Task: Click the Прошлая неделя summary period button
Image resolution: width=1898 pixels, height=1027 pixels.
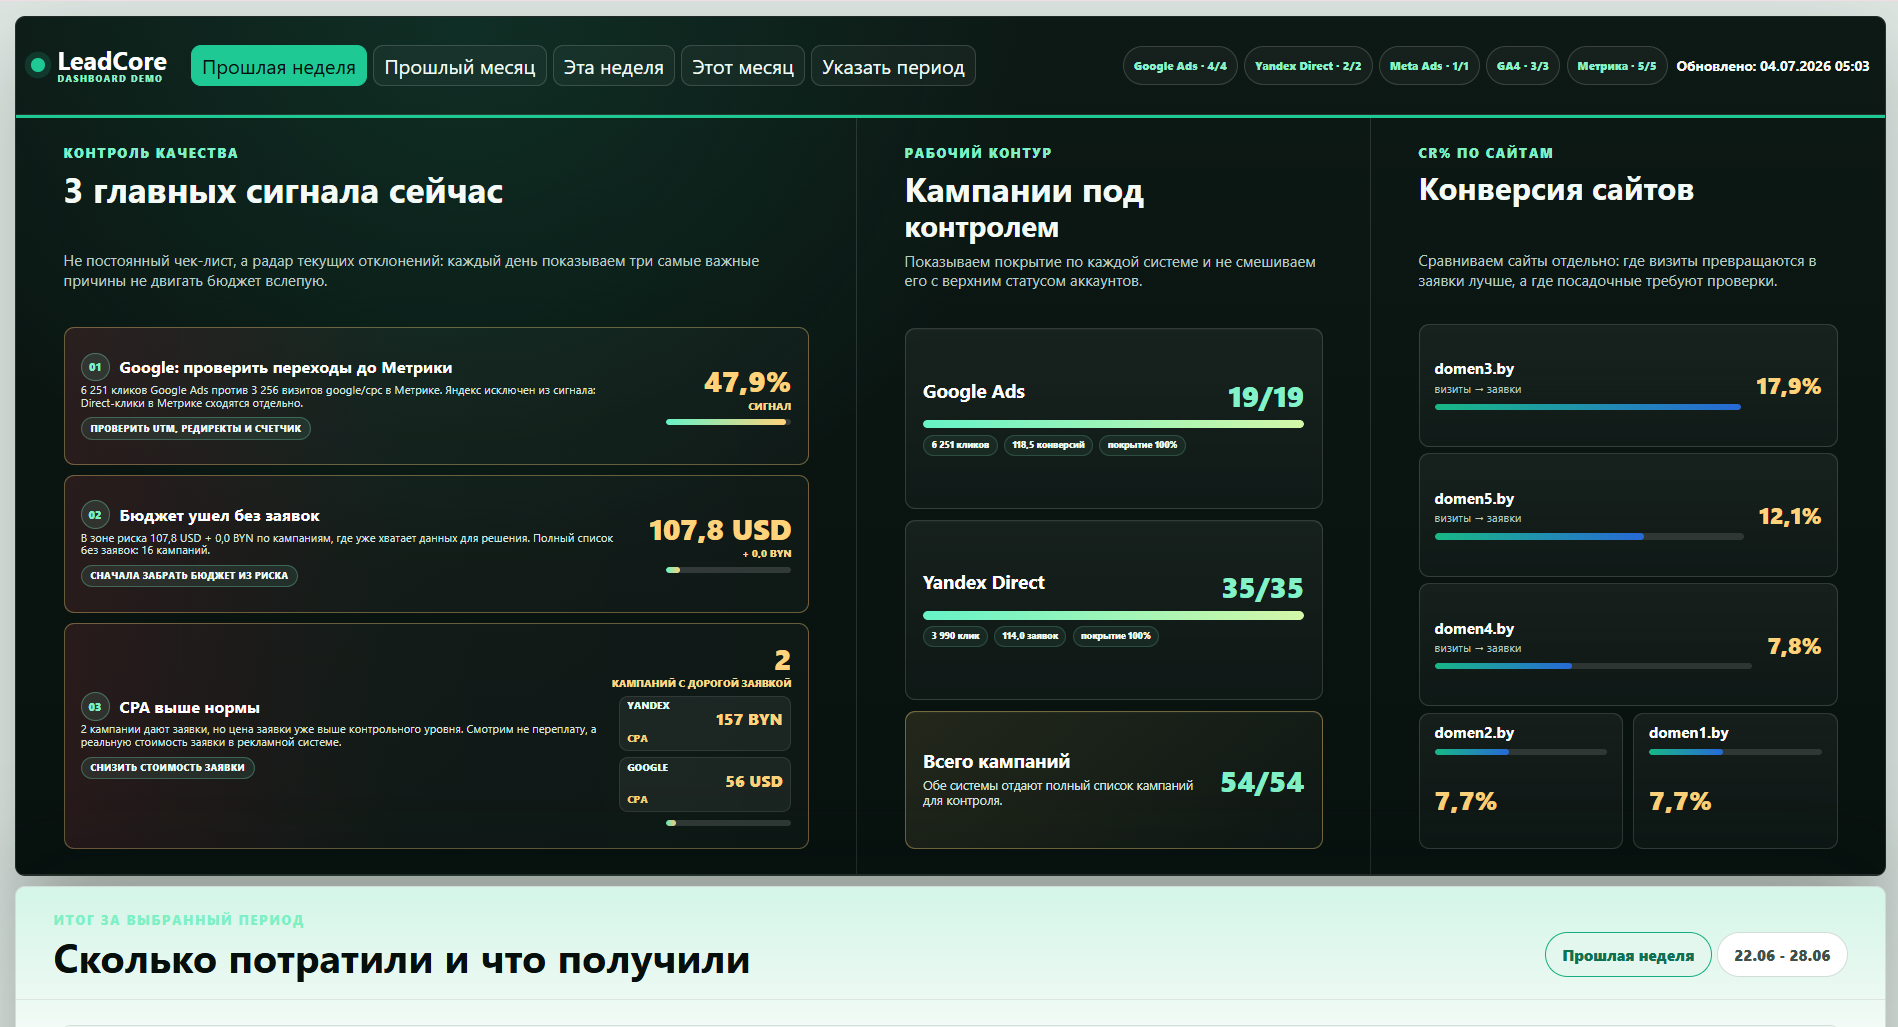Action: [1628, 955]
